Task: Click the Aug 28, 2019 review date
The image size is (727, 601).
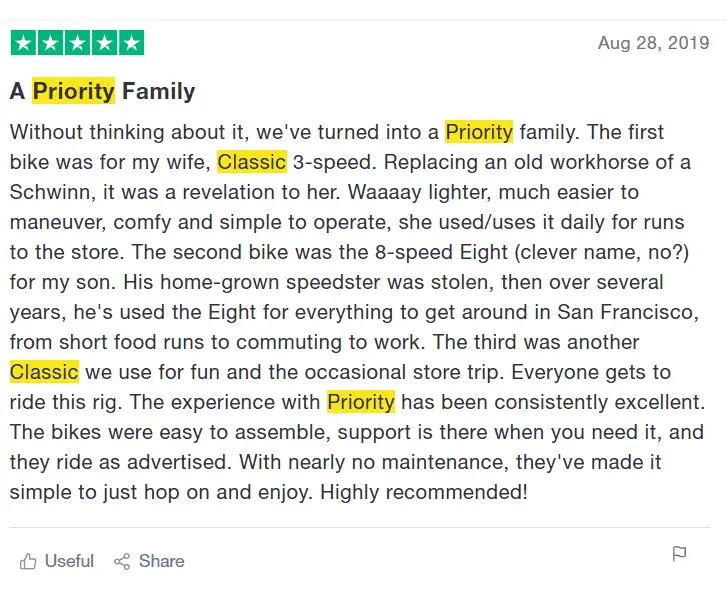Action: [x=653, y=43]
